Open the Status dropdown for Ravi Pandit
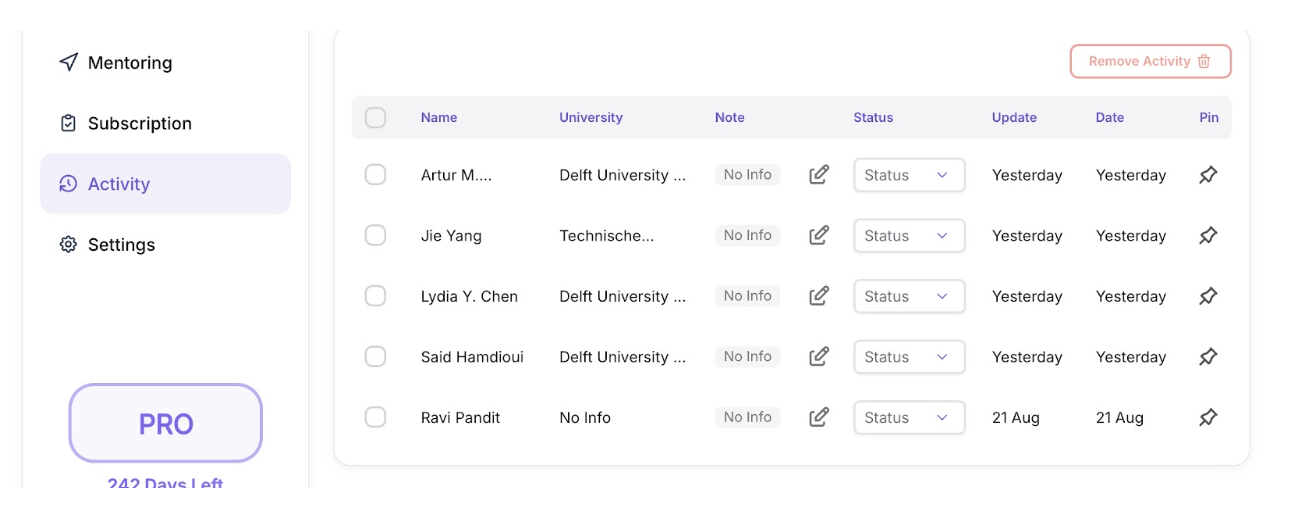 tap(908, 418)
